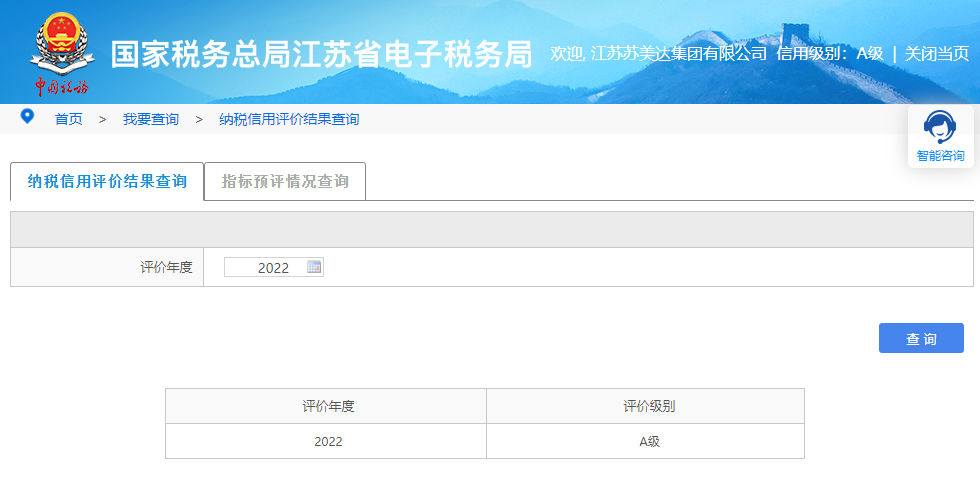Click the company name 江苏苏美达集团有限公司
Image resolution: width=980 pixels, height=503 pixels.
click(x=679, y=54)
